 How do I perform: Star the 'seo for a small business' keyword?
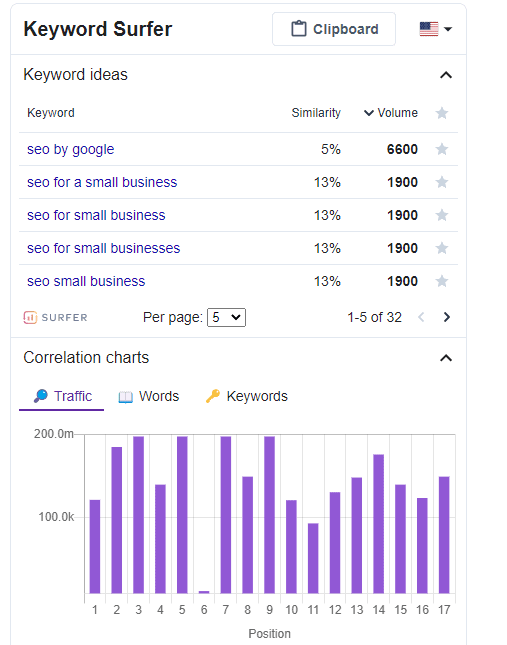pos(442,182)
